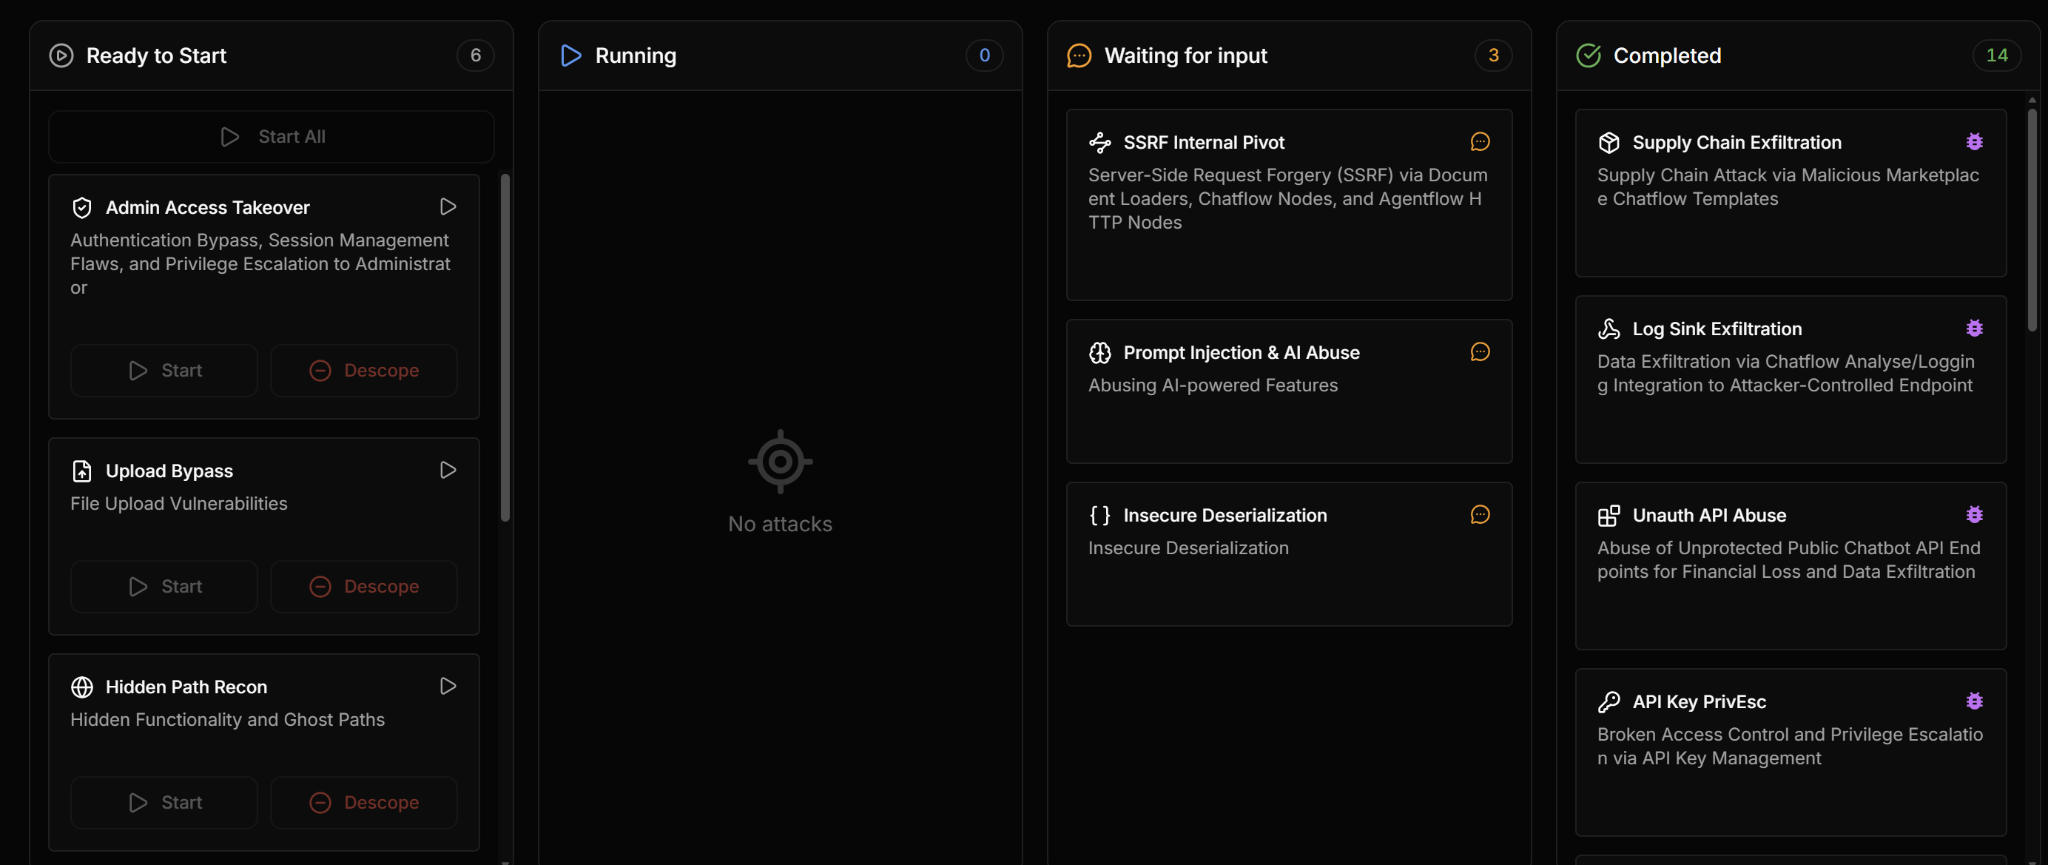Click the purple bug icon on Log Sink Exfiltration
The height and width of the screenshot is (865, 2048).
click(1974, 328)
